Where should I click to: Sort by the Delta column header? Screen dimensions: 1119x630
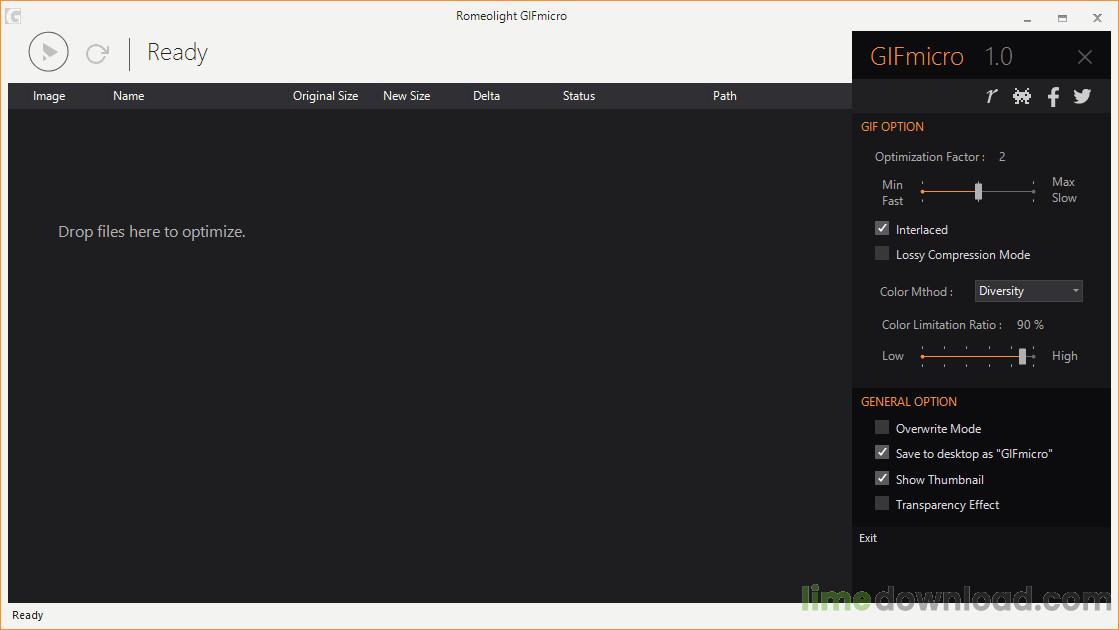(487, 96)
